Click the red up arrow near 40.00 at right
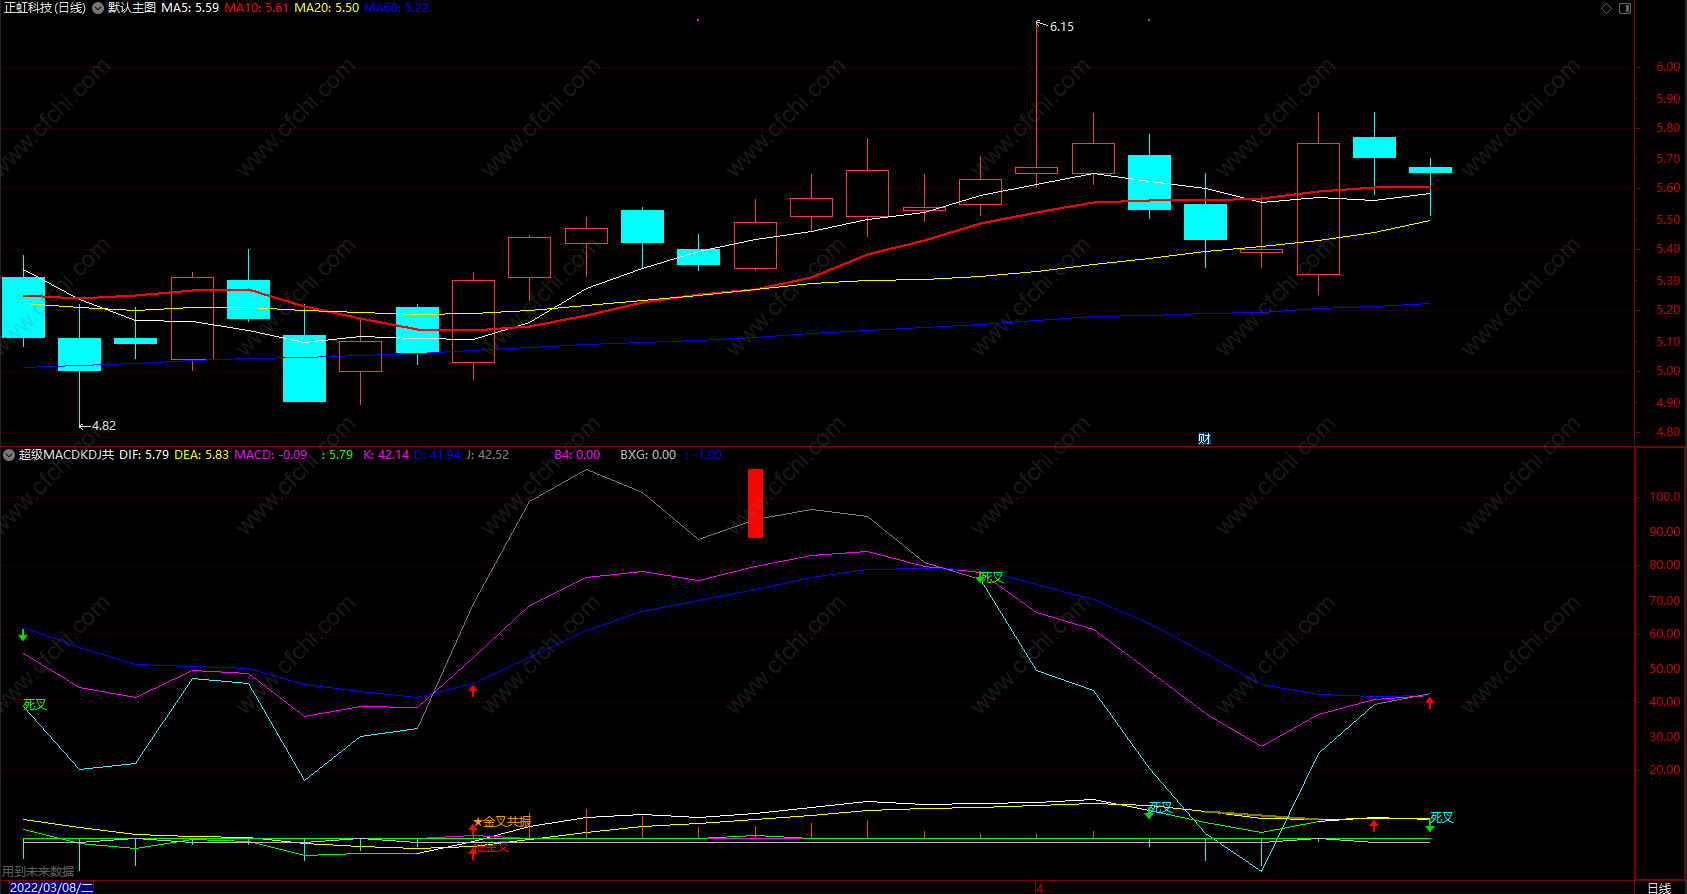 tap(1430, 703)
